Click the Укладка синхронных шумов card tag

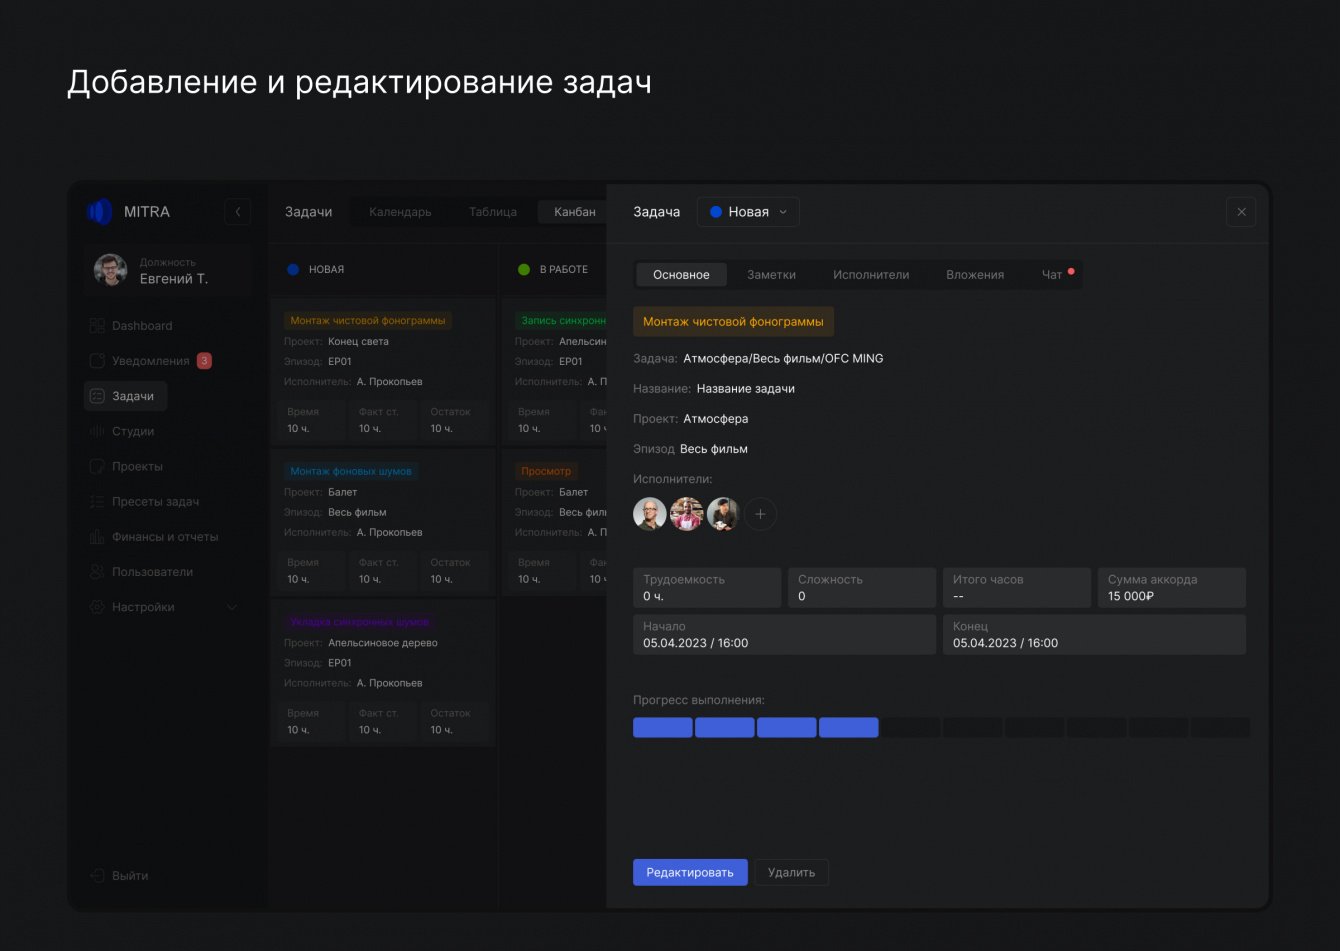[361, 622]
